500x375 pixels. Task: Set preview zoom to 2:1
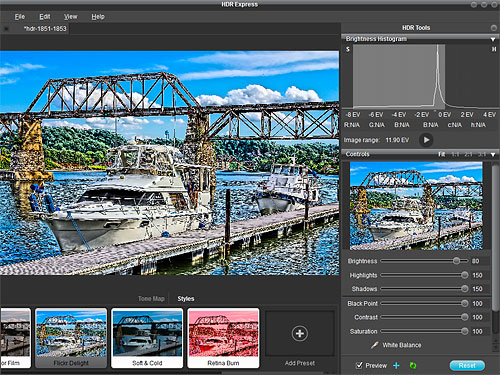pos(468,154)
